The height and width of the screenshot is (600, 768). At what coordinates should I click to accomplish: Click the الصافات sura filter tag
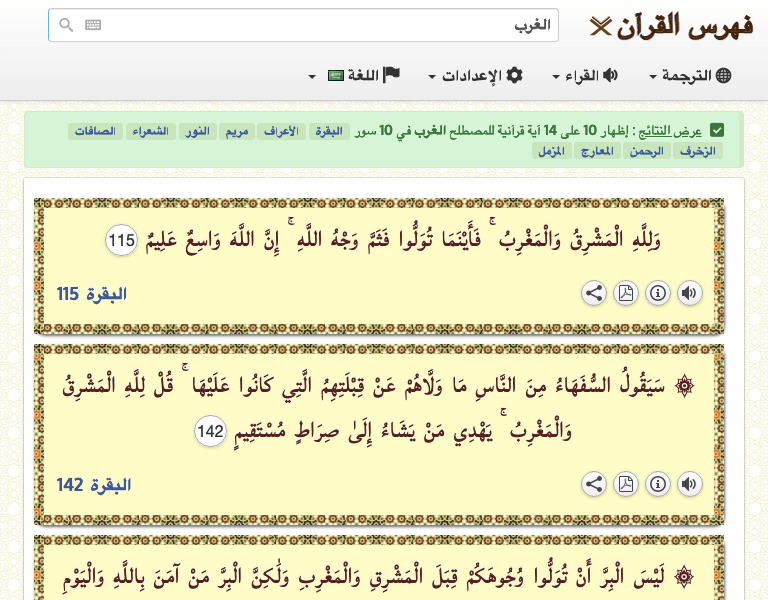click(x=95, y=131)
